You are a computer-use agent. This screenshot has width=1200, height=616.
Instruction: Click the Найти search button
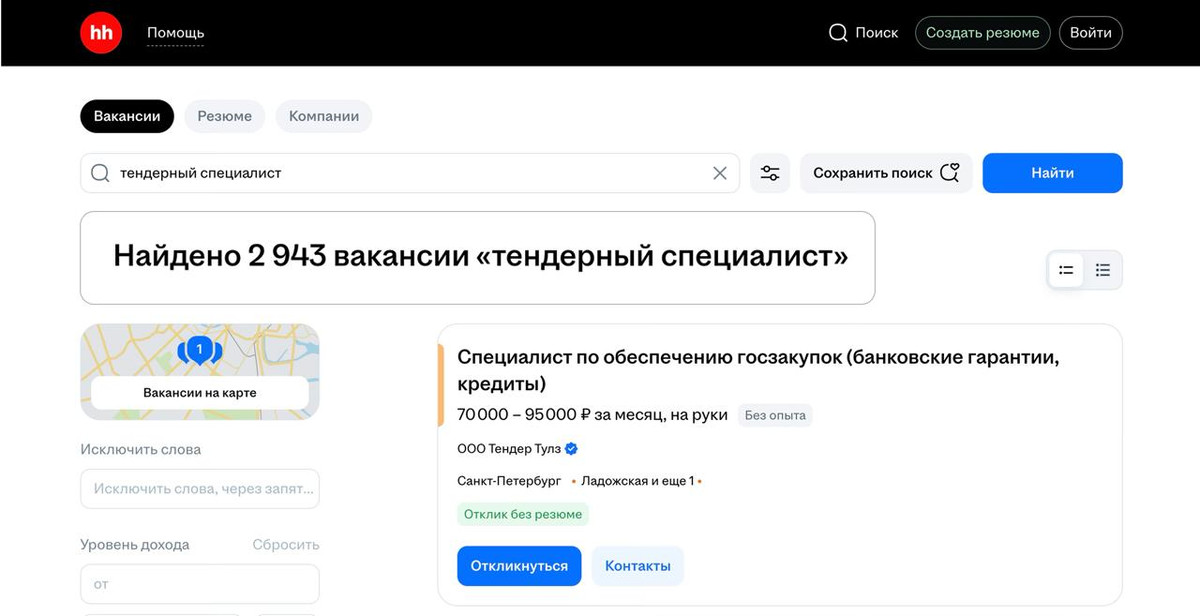click(1052, 173)
